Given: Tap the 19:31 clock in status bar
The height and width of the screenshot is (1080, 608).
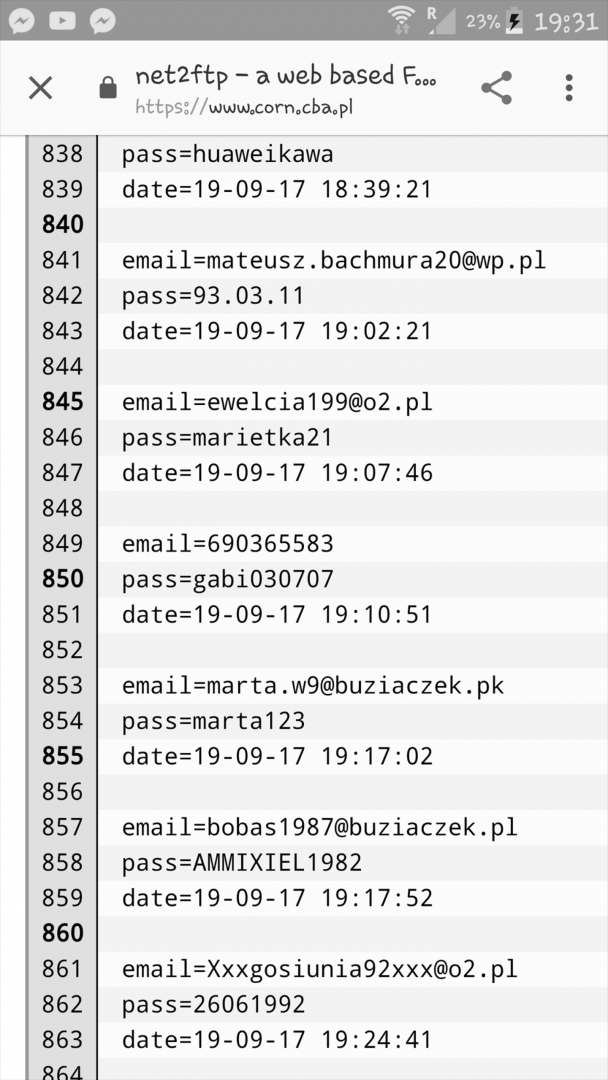Looking at the screenshot, I should coord(566,21).
